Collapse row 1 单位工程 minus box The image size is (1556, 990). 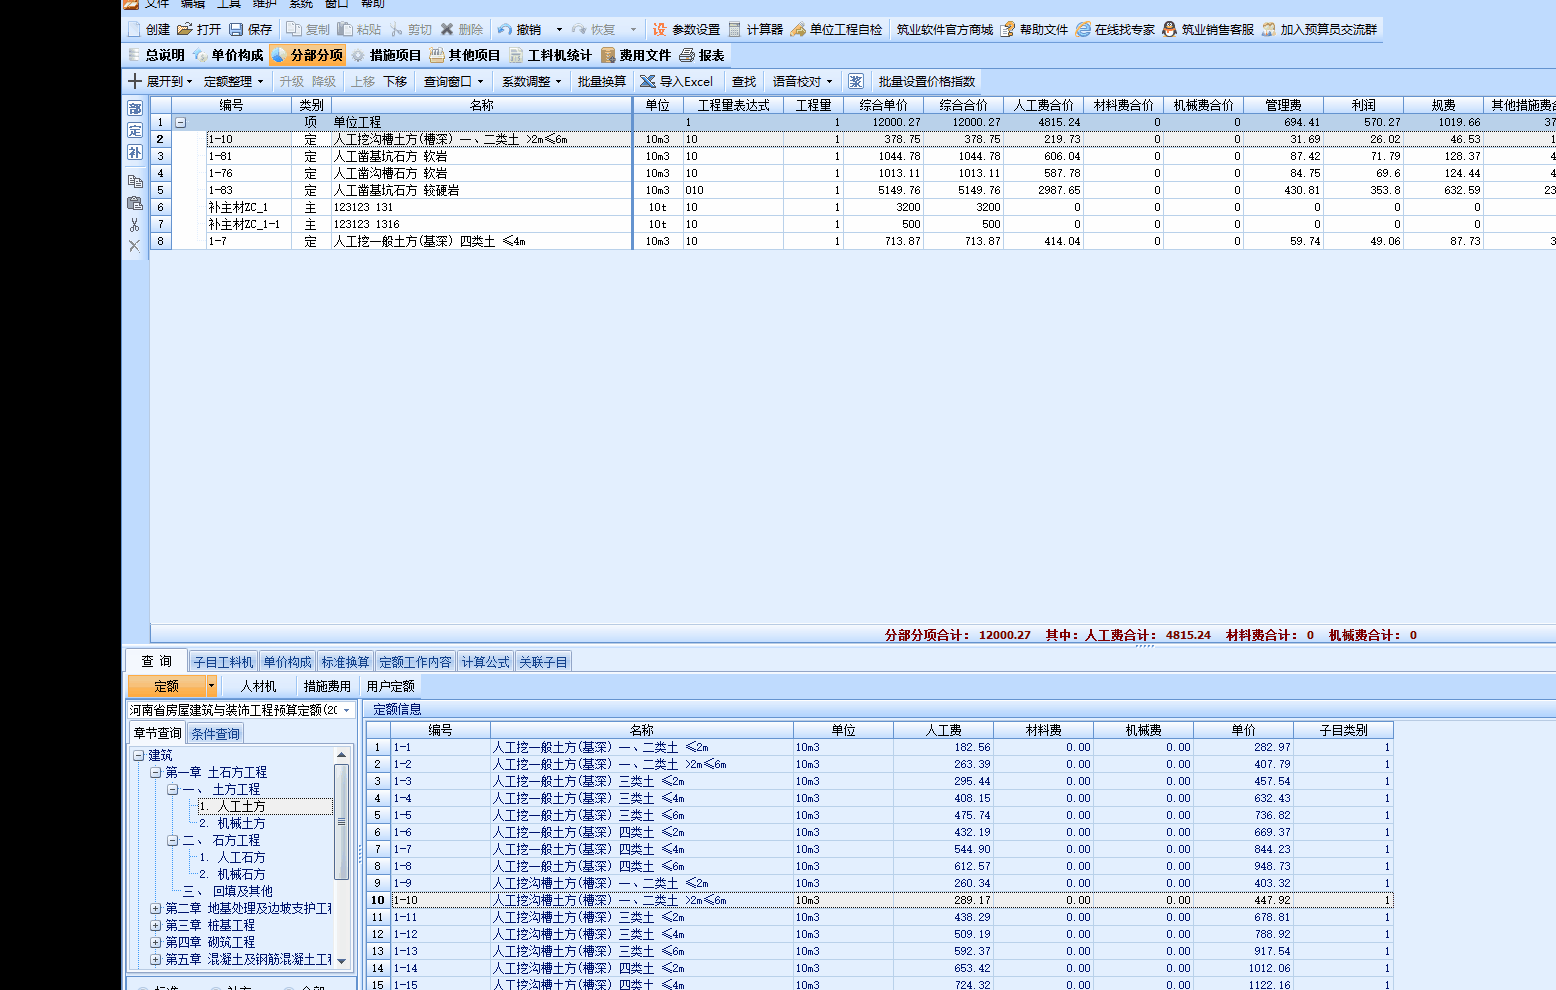coord(181,123)
